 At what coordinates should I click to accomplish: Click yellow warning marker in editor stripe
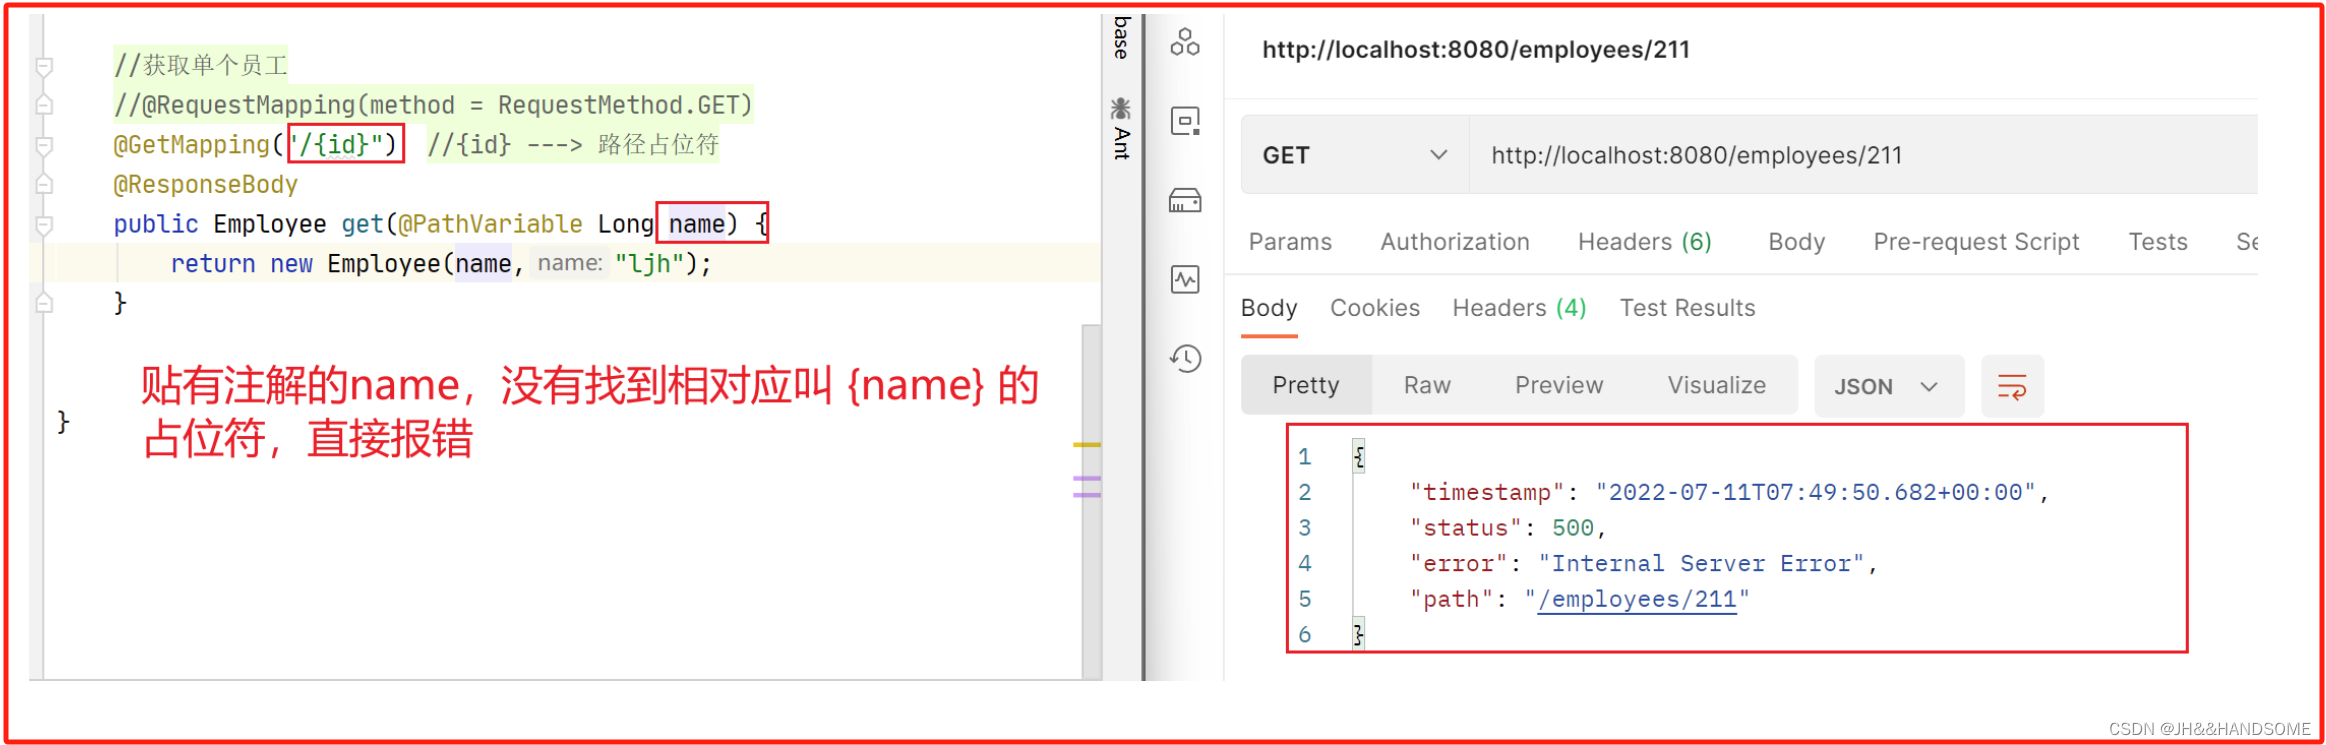(x=1087, y=445)
